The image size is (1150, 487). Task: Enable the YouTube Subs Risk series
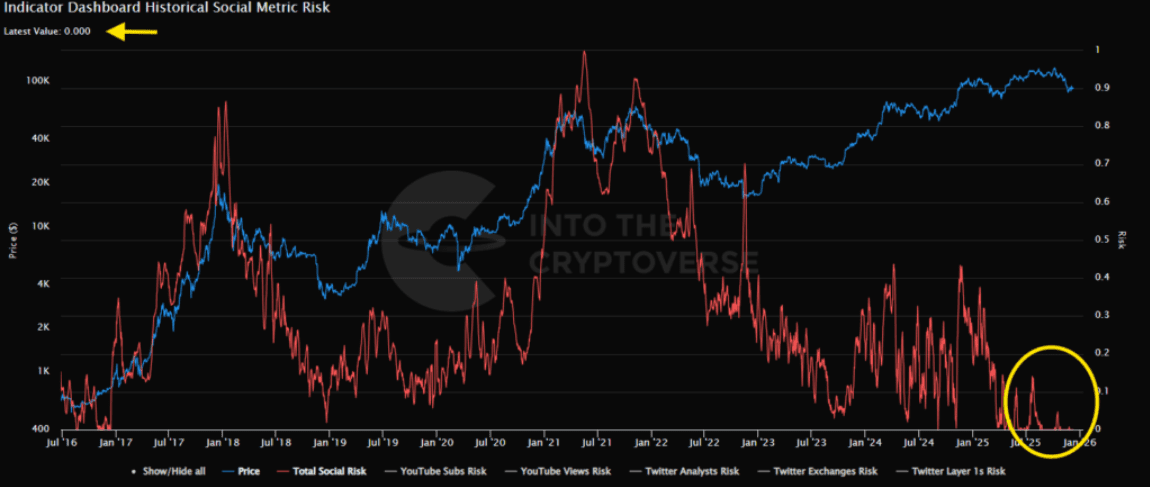point(443,471)
